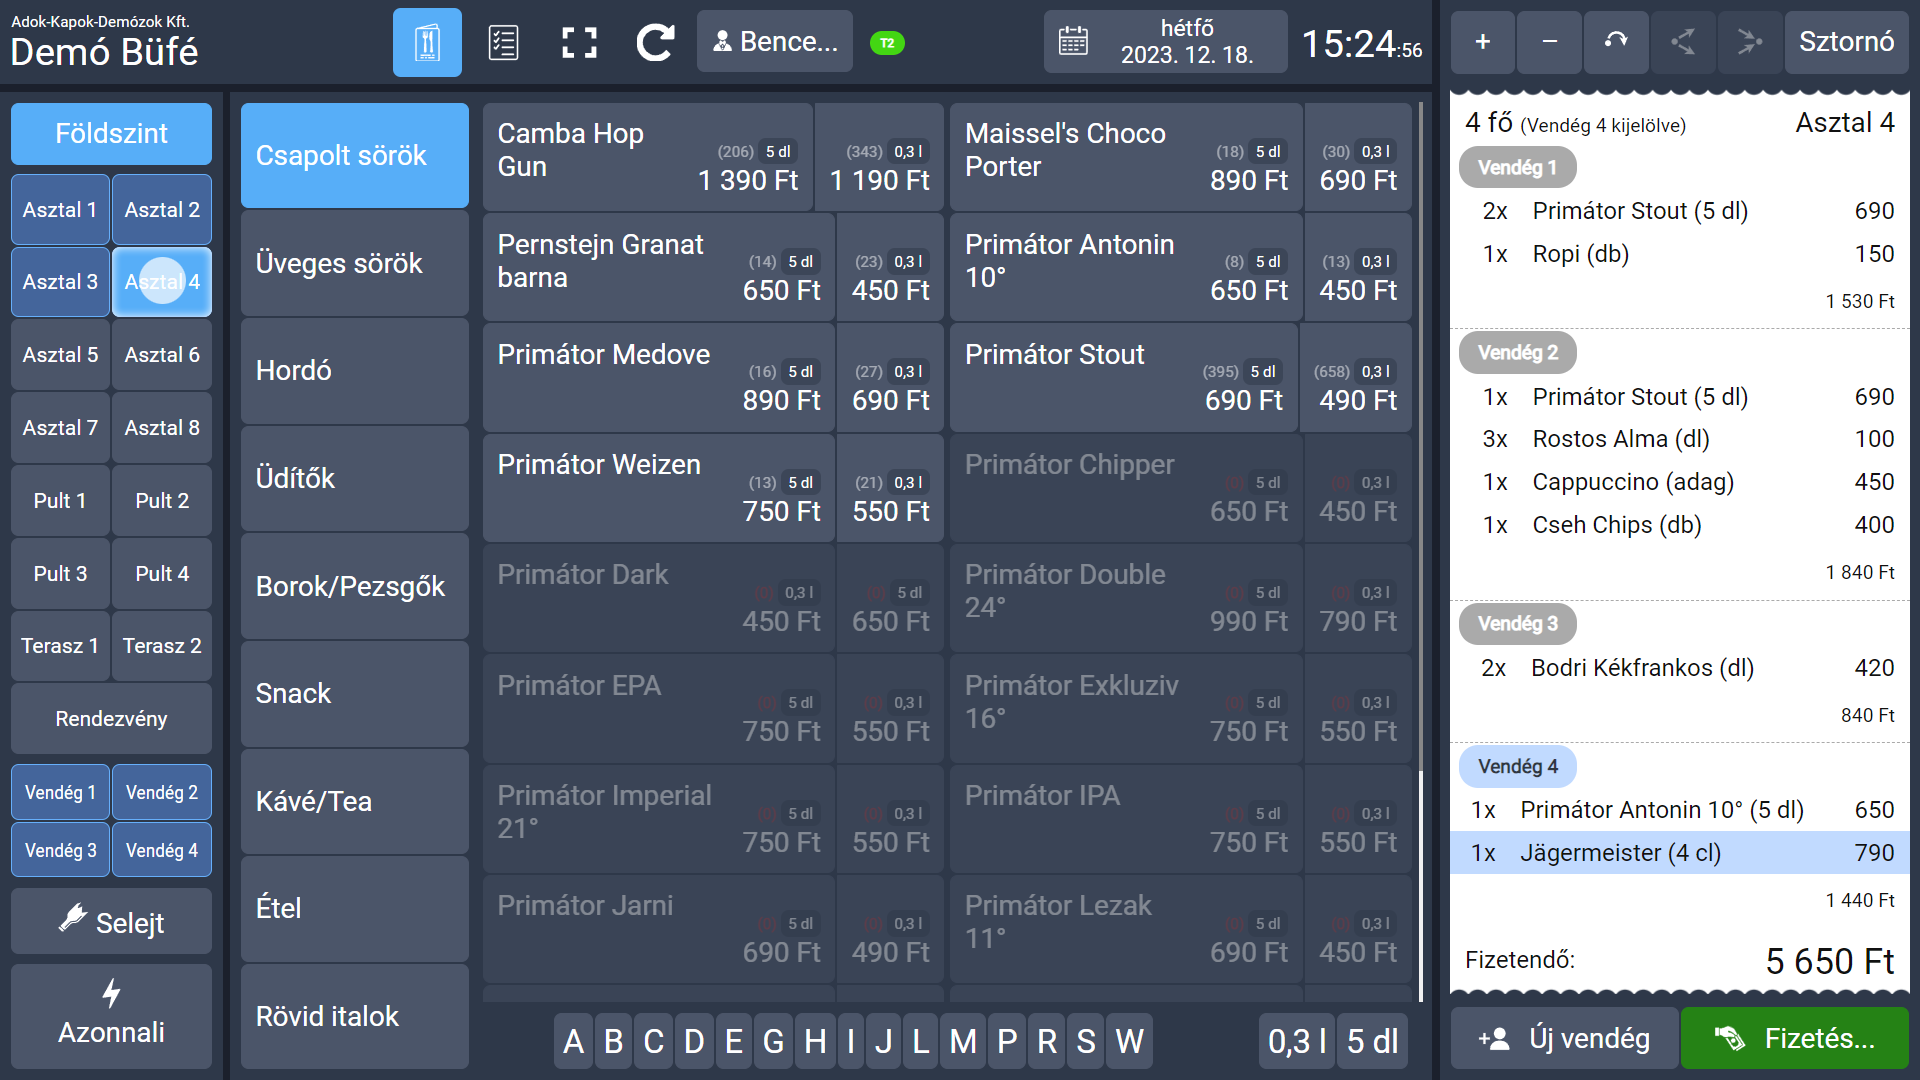Add Primátor Stout 5 dl

coord(1124,377)
